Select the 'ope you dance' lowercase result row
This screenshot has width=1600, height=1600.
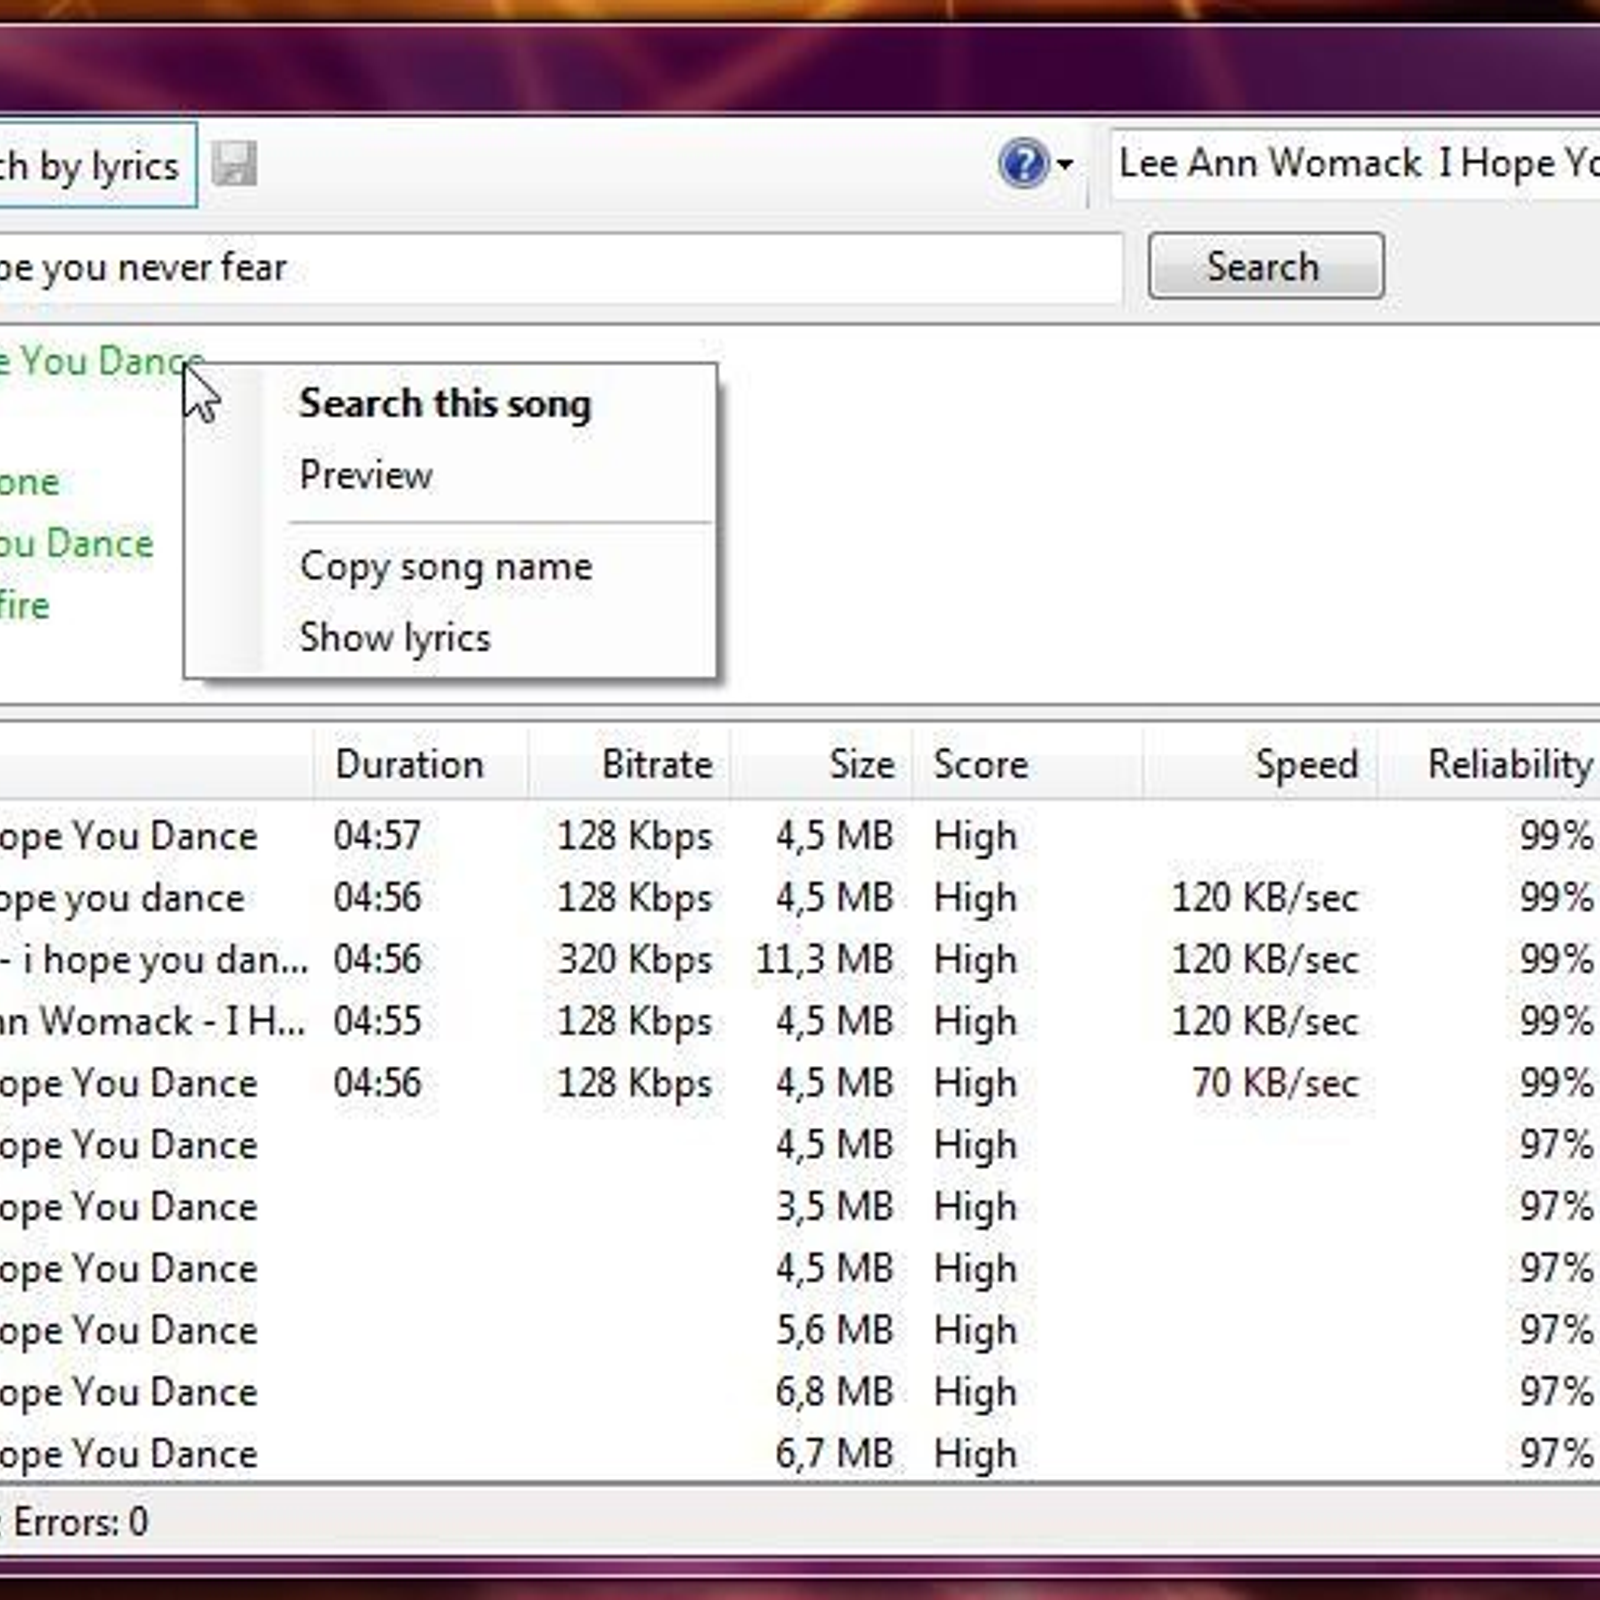[800, 897]
